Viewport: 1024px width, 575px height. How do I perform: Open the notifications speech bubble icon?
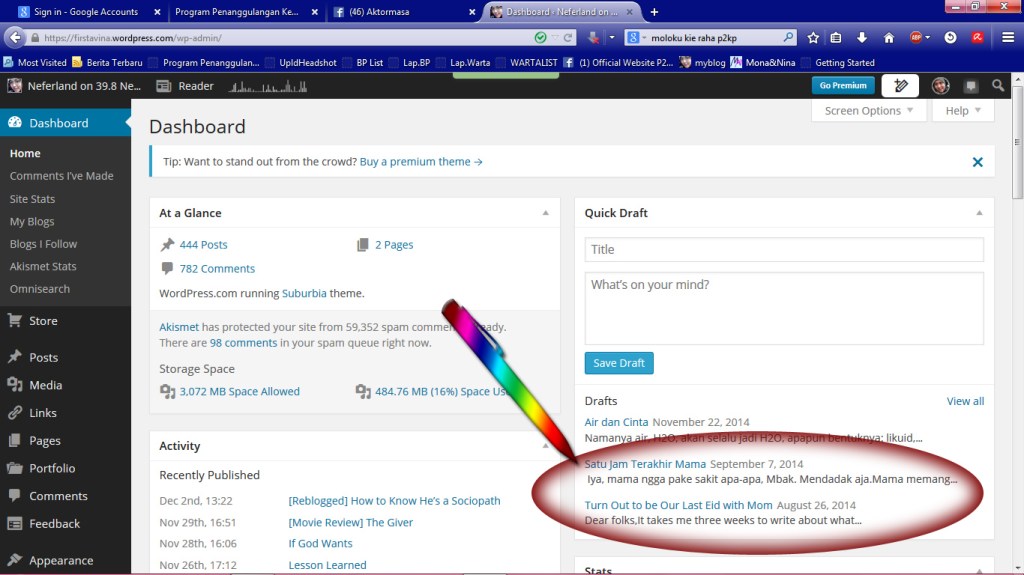(971, 86)
